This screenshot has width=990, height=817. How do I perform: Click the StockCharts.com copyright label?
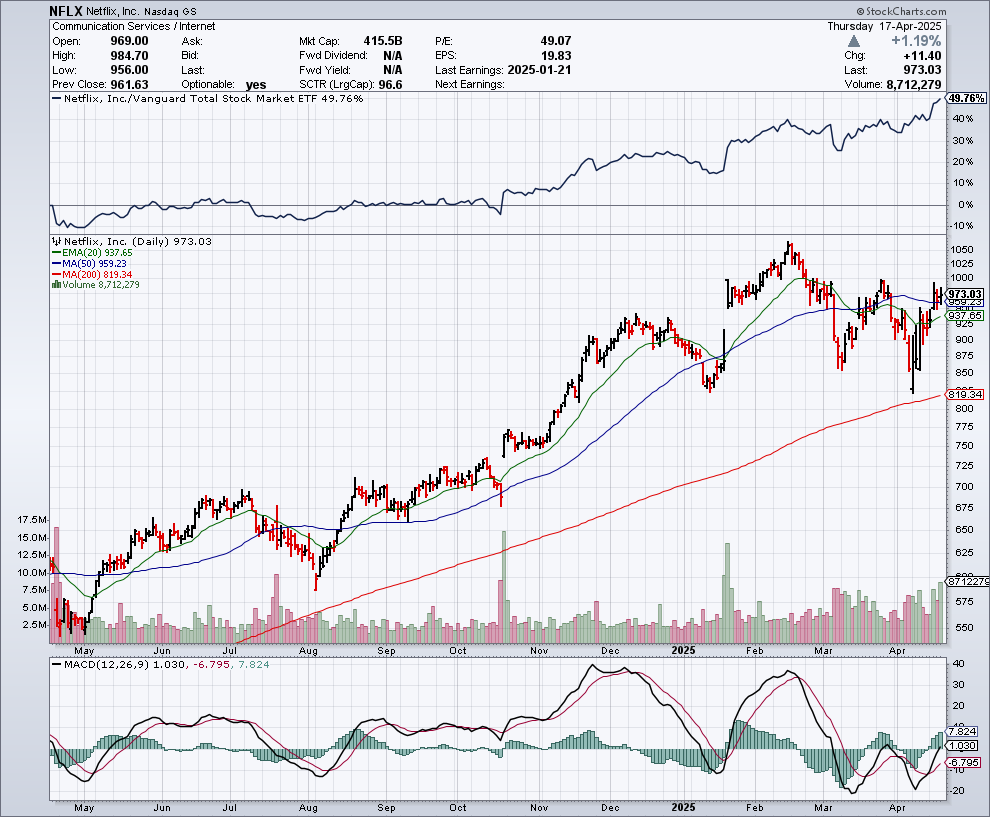point(902,11)
